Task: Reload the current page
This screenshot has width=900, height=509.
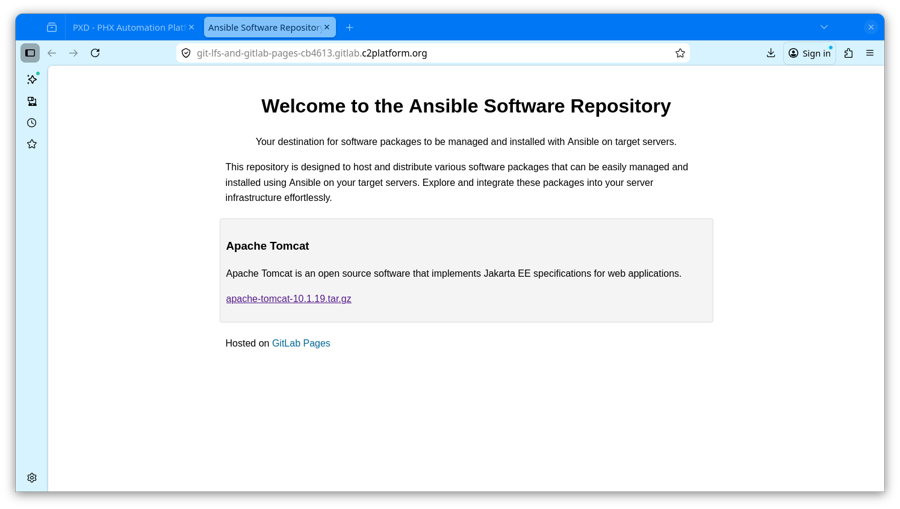Action: click(95, 53)
